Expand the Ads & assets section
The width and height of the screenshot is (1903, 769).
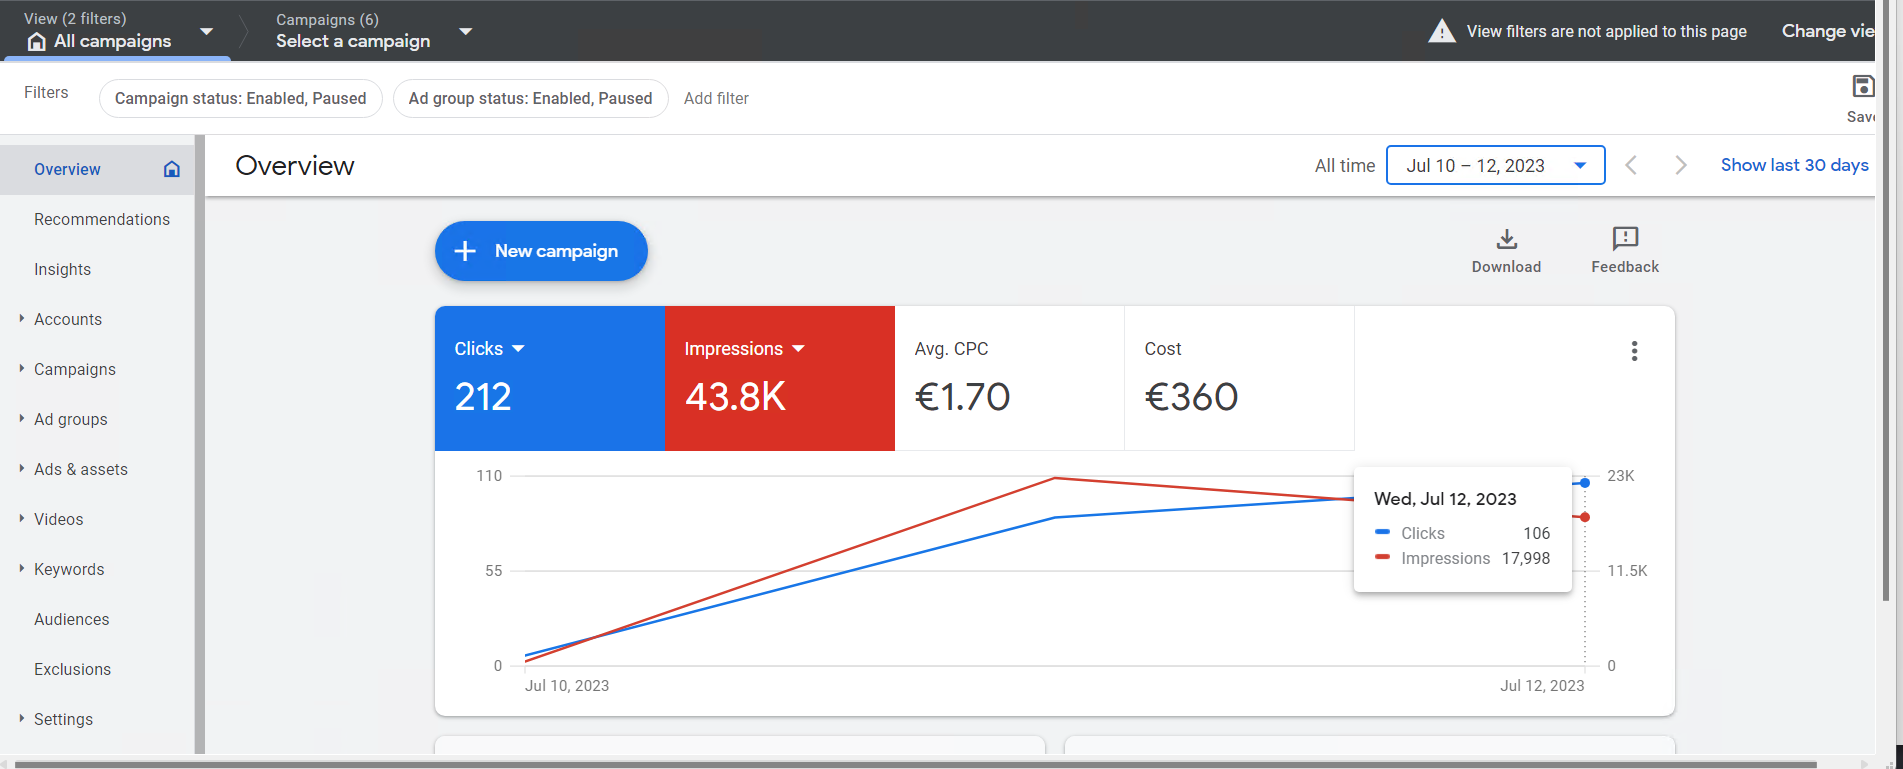(x=21, y=468)
